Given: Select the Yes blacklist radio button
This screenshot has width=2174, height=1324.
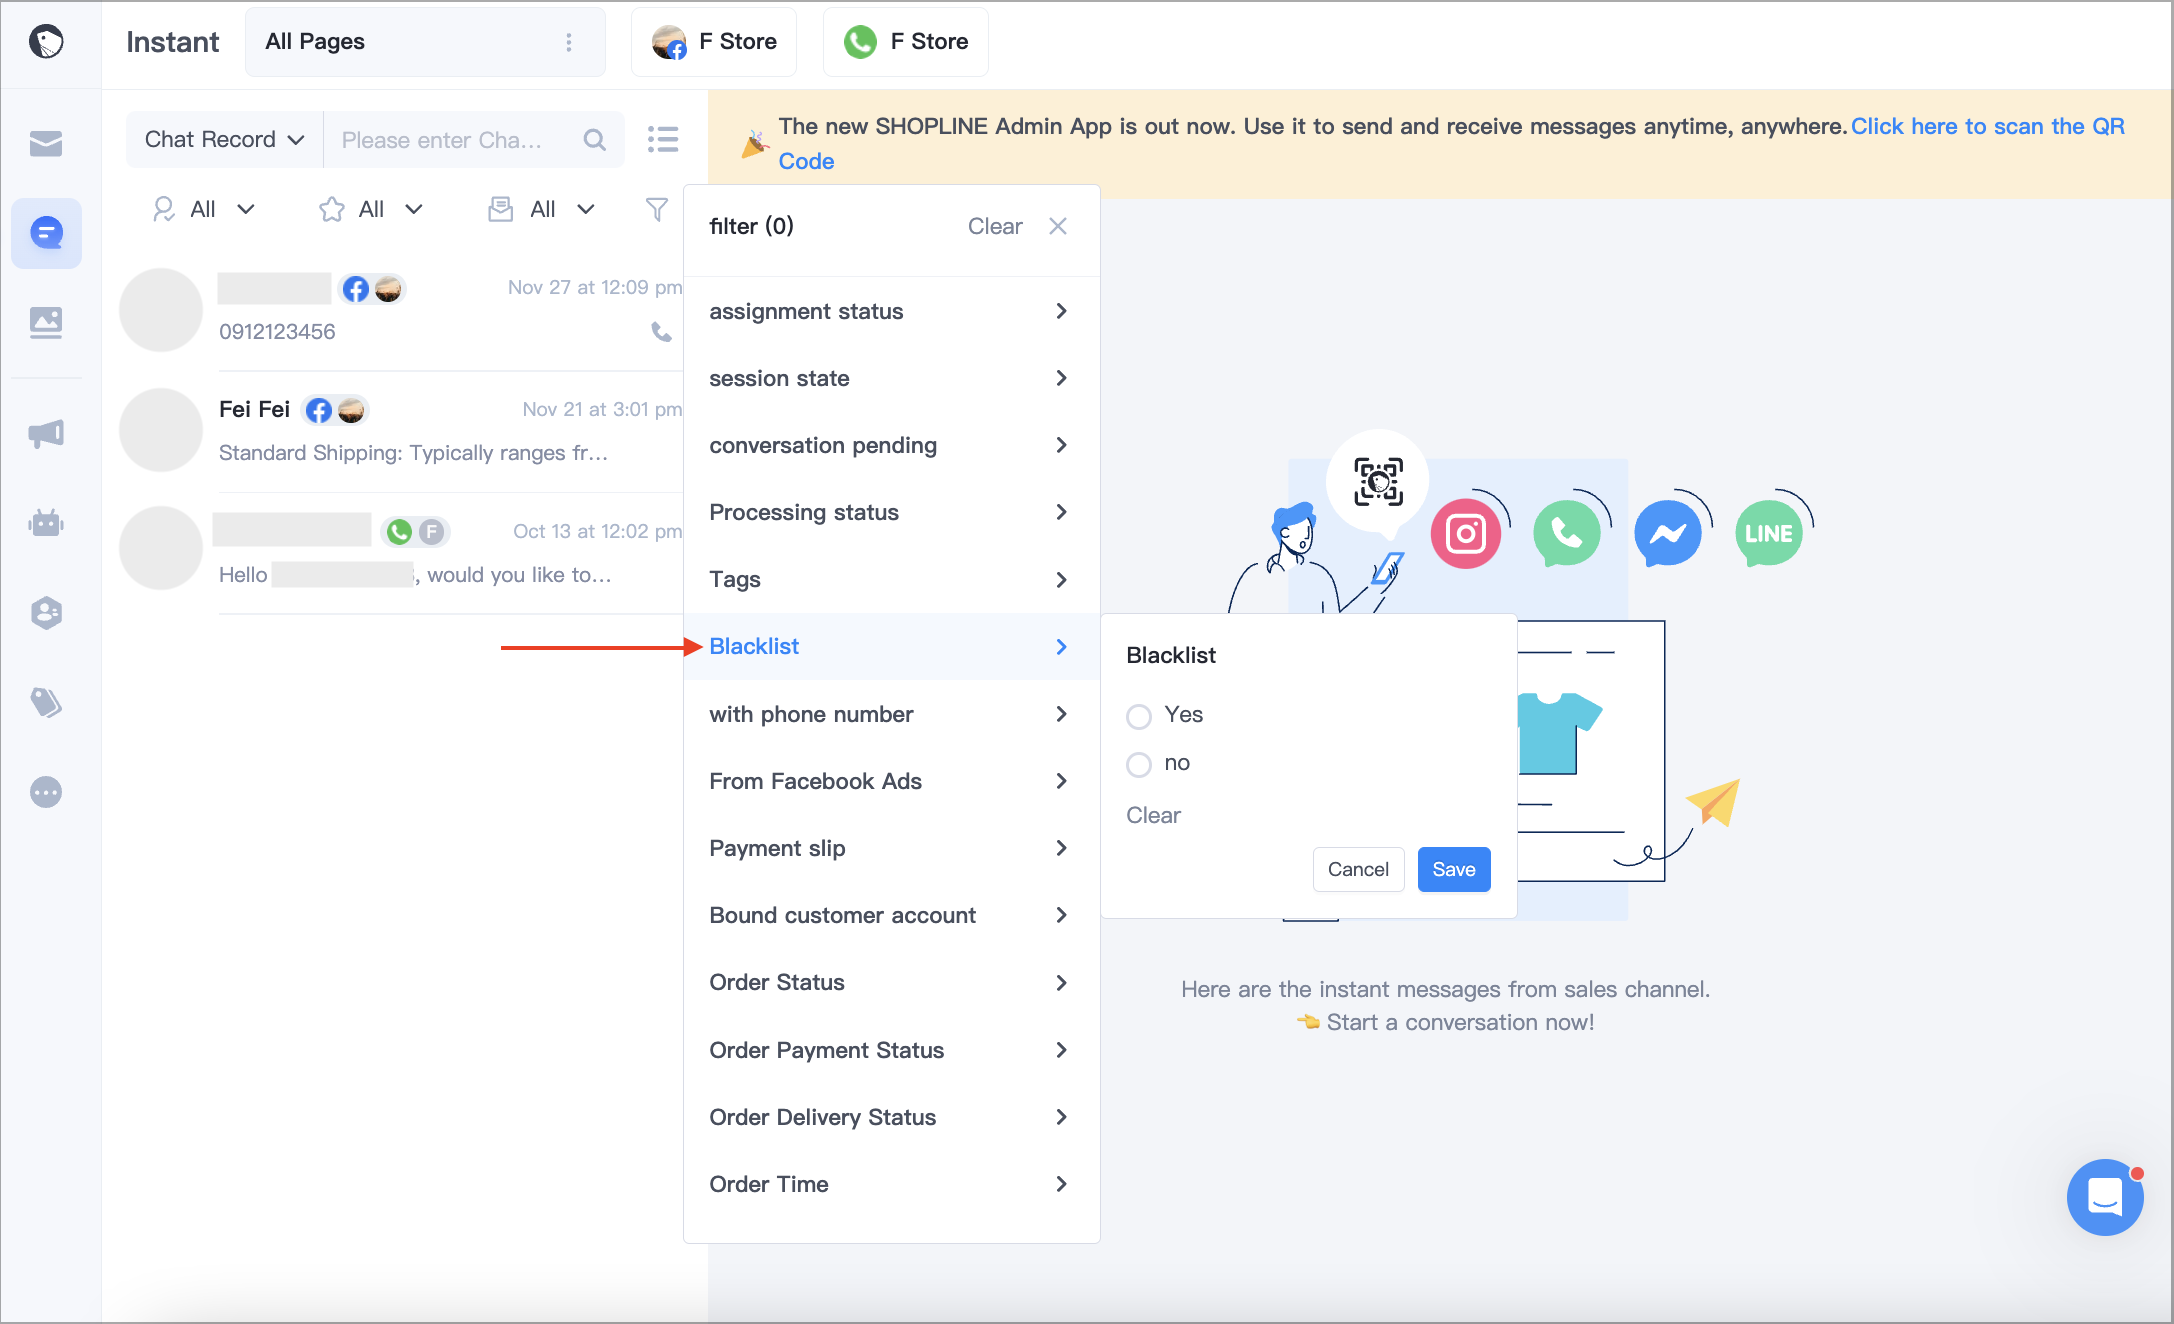Looking at the screenshot, I should coord(1139,716).
